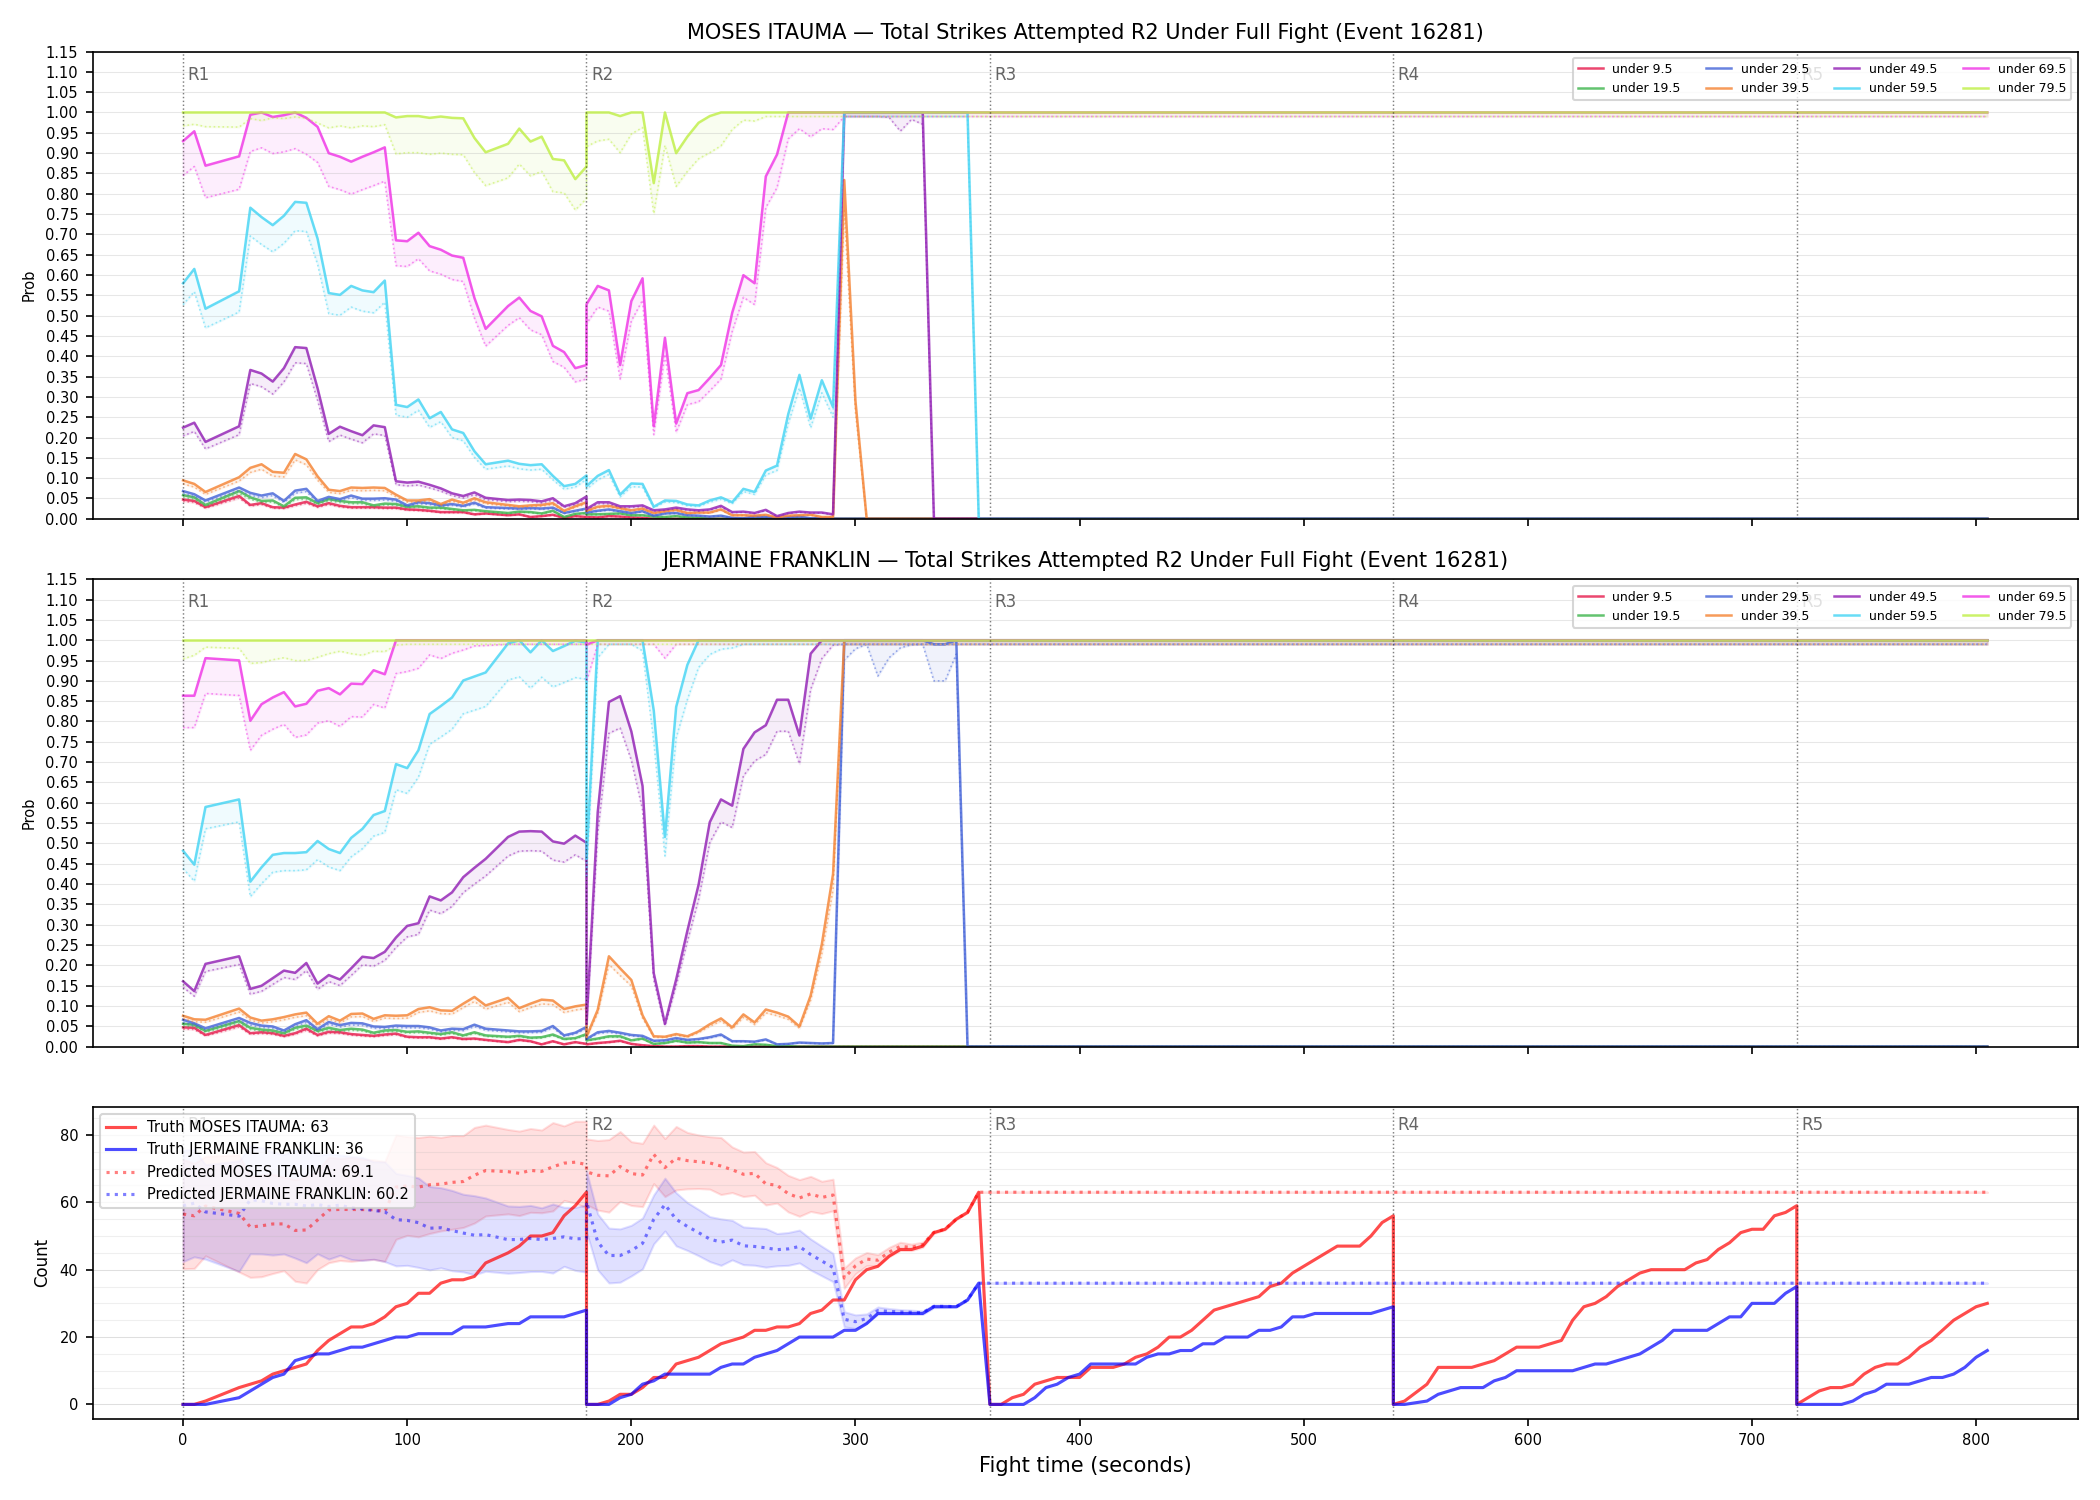
Task: Click the x-axis tick label '400'
Action: 1080,1440
